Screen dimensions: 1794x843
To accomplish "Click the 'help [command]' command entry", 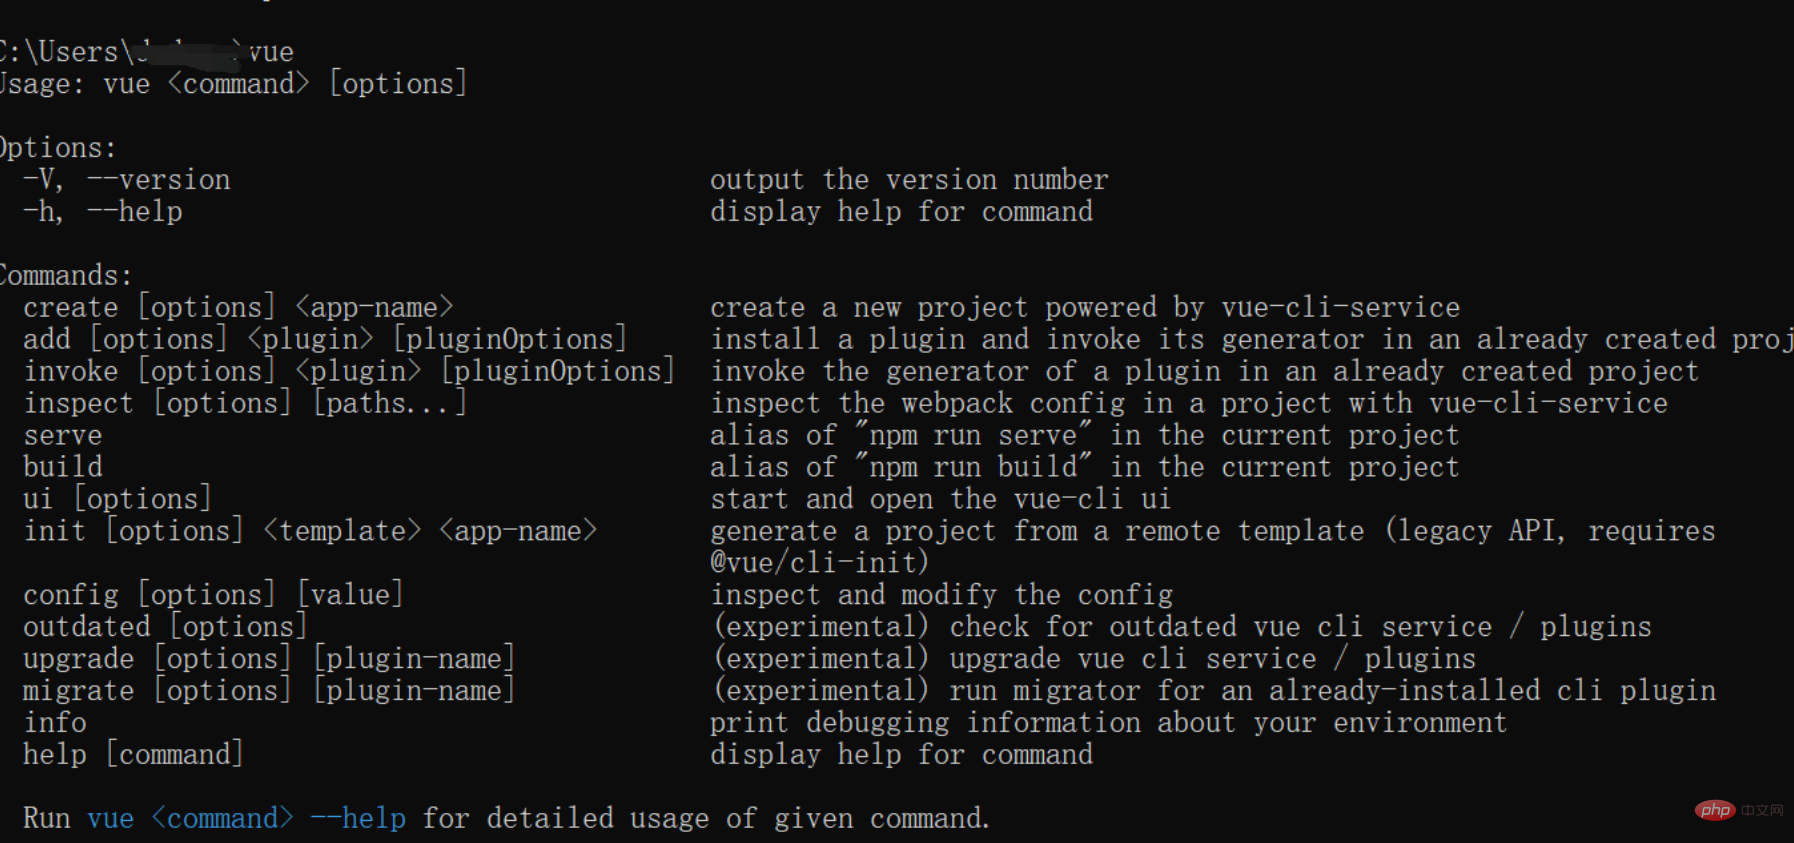I will (x=133, y=755).
